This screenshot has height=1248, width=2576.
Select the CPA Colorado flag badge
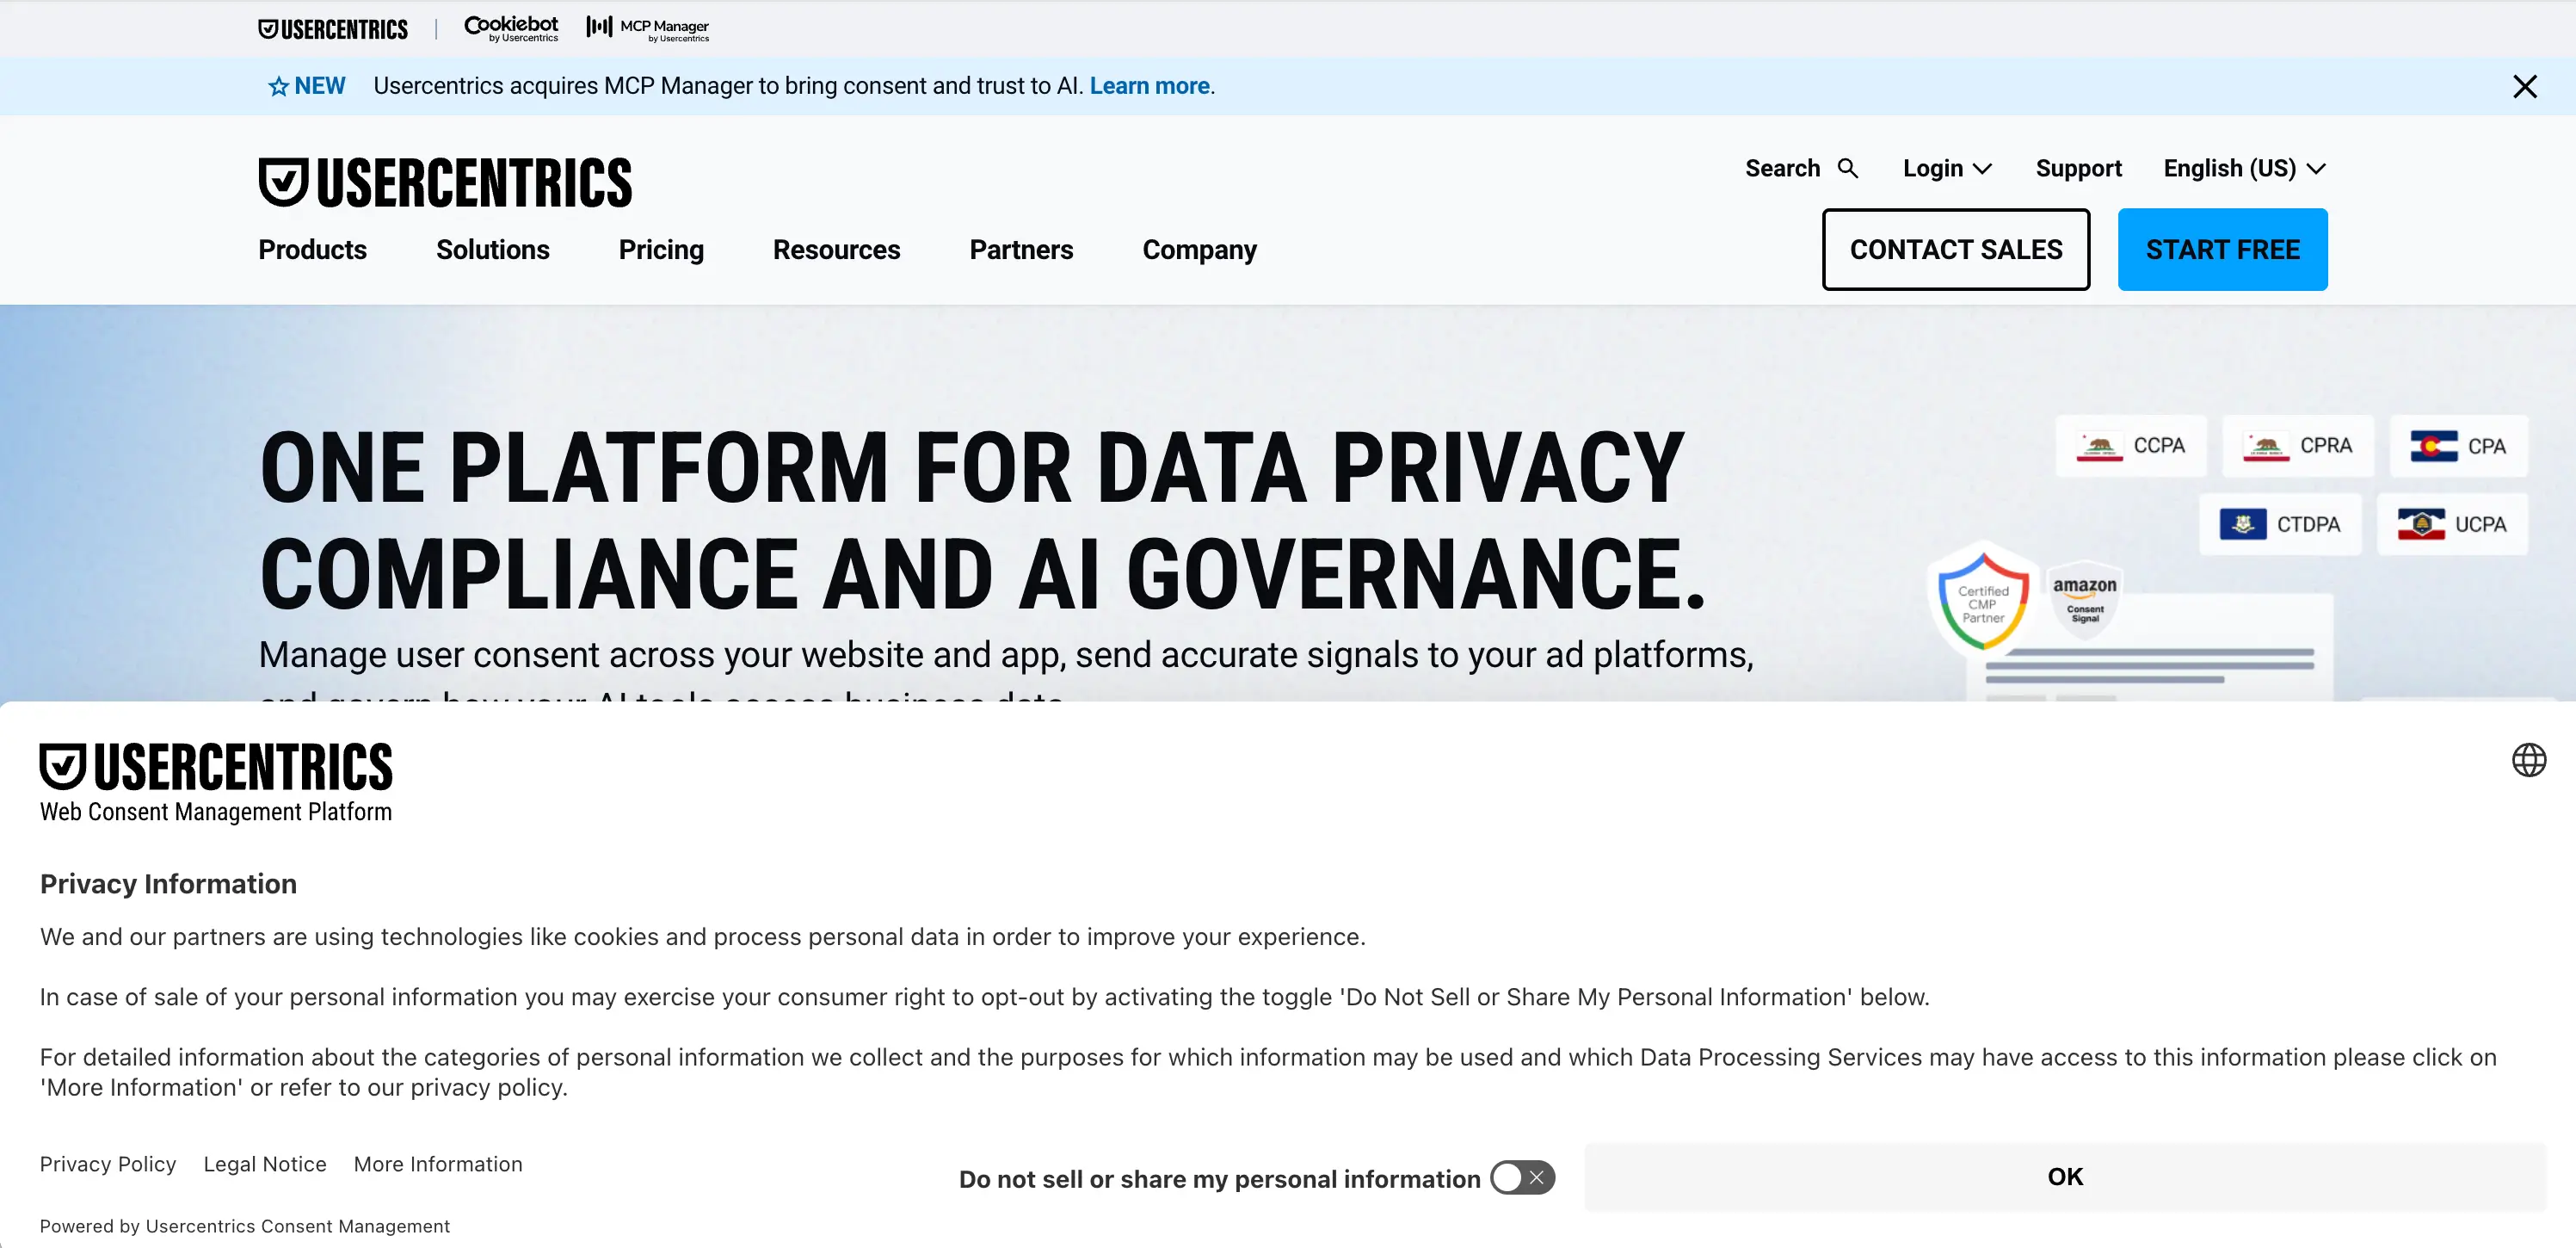coord(2458,446)
